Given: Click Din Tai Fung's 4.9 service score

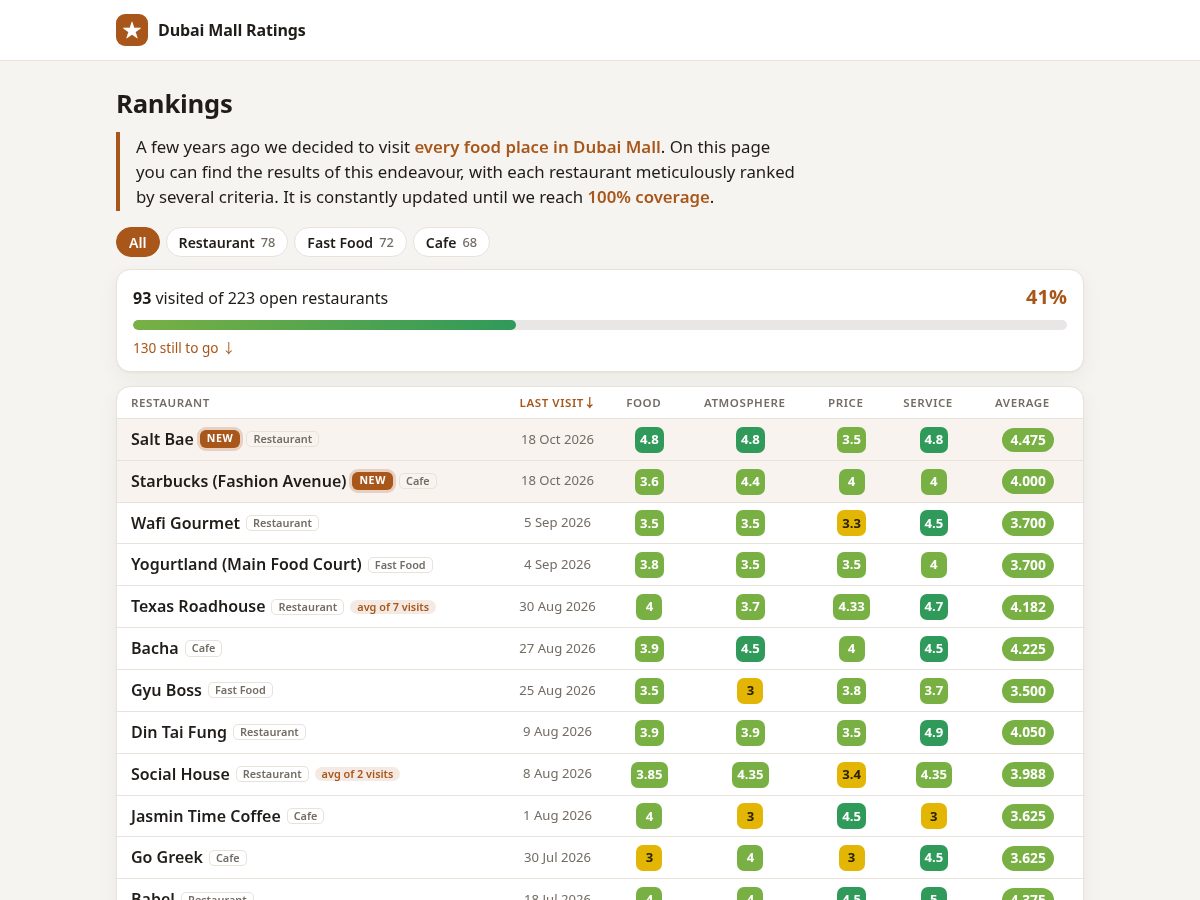Looking at the screenshot, I should [x=934, y=732].
